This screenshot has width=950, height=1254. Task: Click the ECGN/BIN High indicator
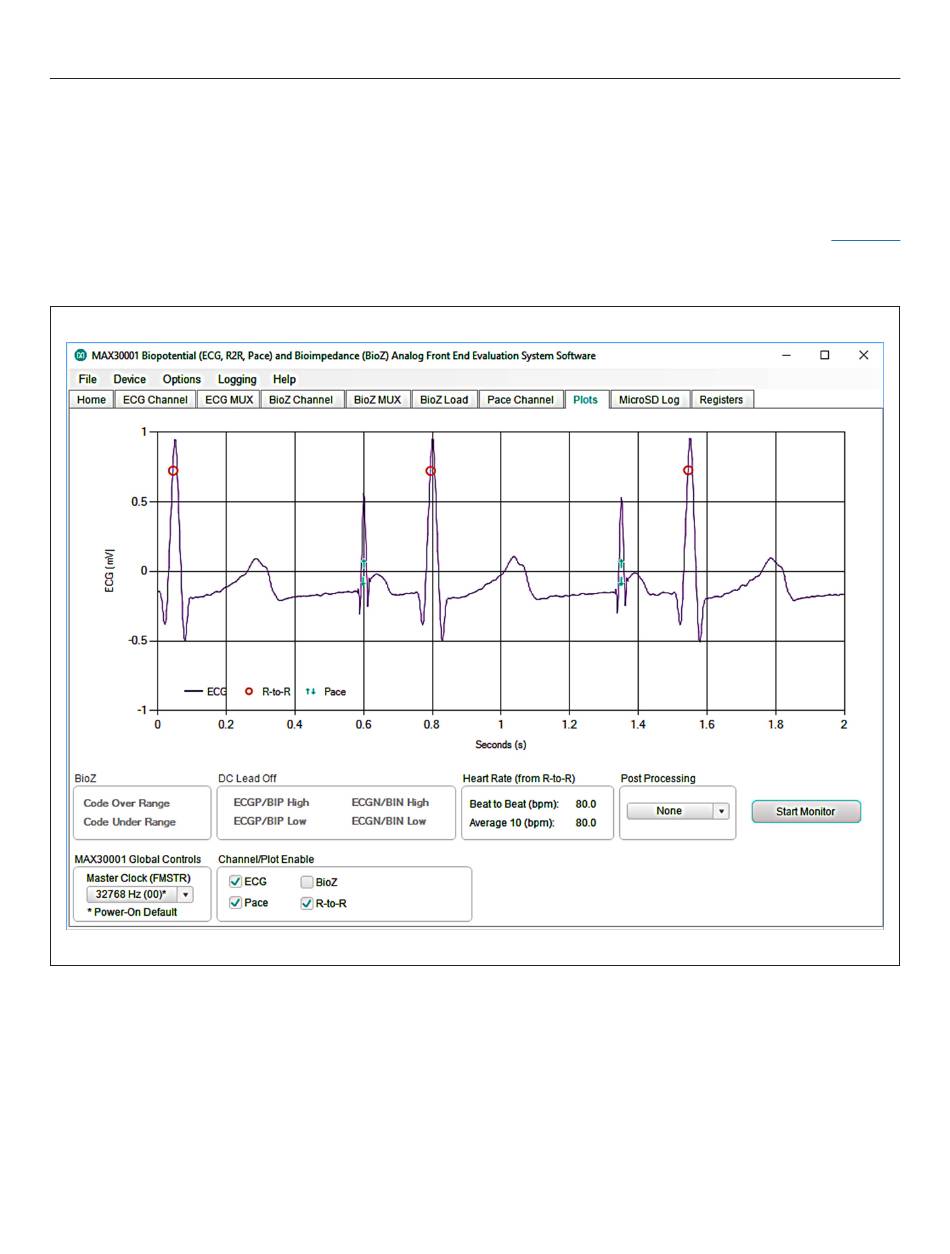(390, 802)
